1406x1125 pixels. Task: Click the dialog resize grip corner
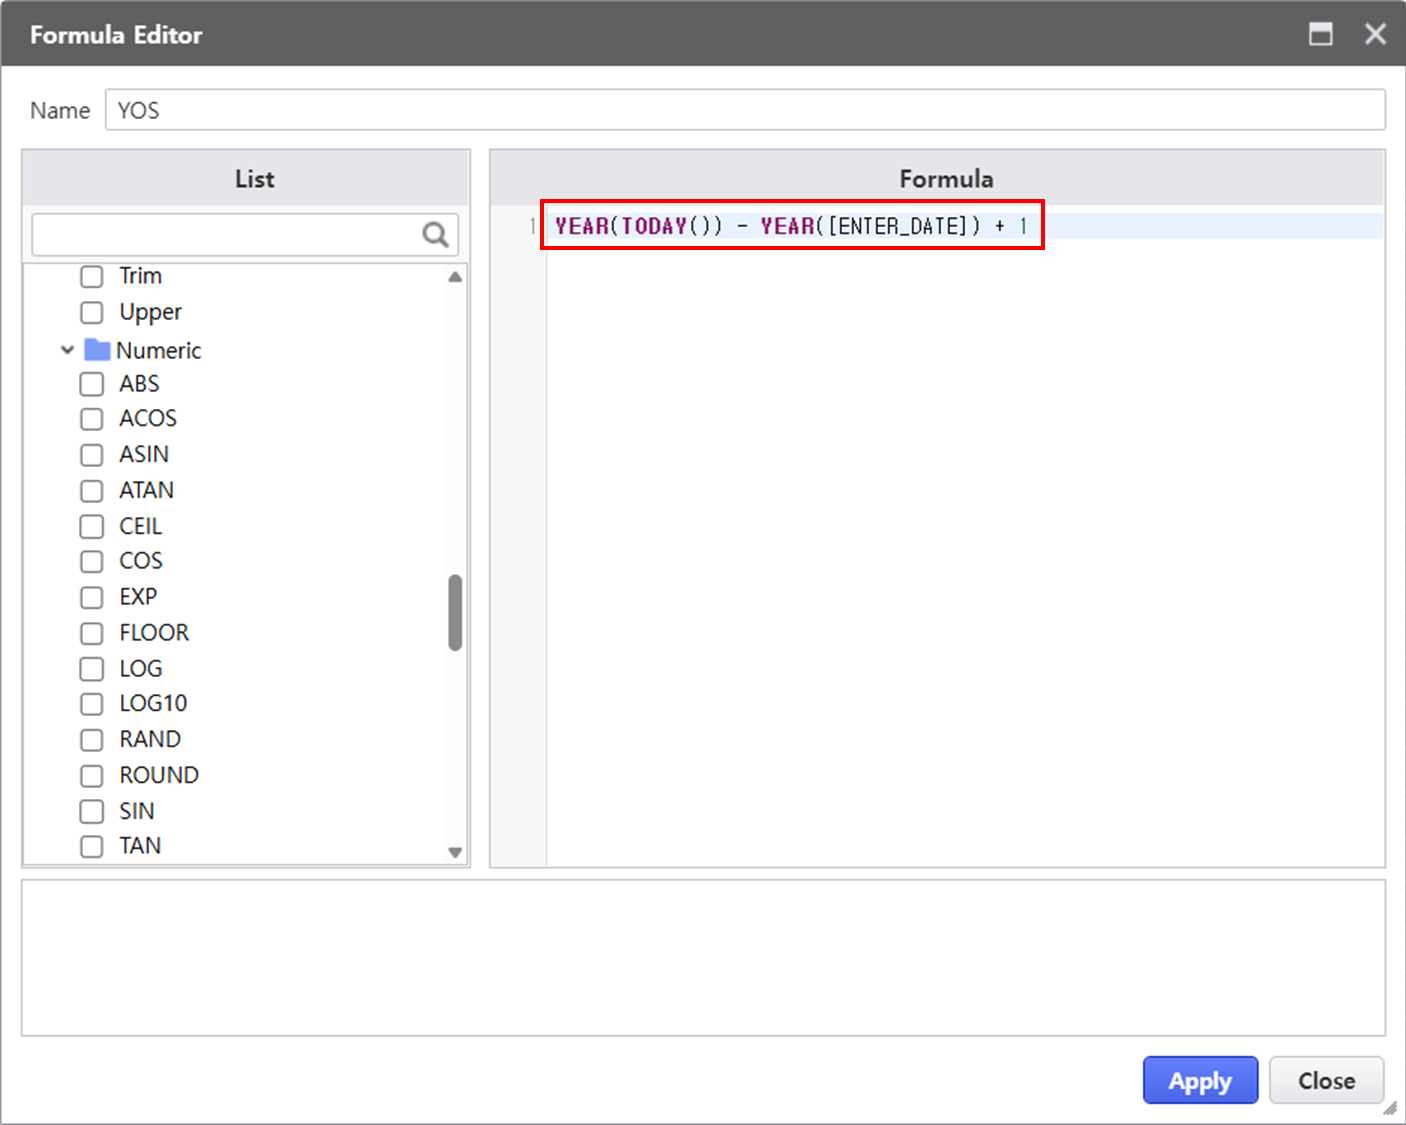pyautogui.click(x=1391, y=1109)
